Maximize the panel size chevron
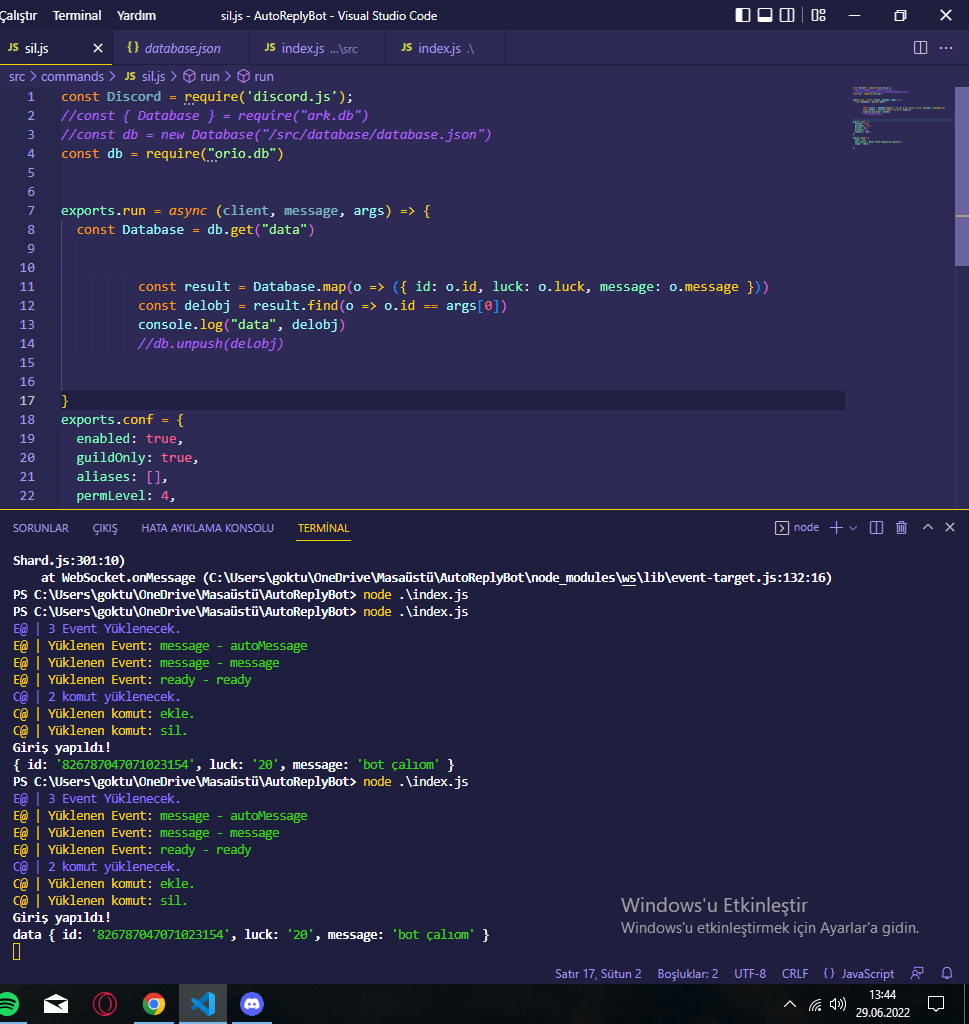969x1024 pixels. 927,527
